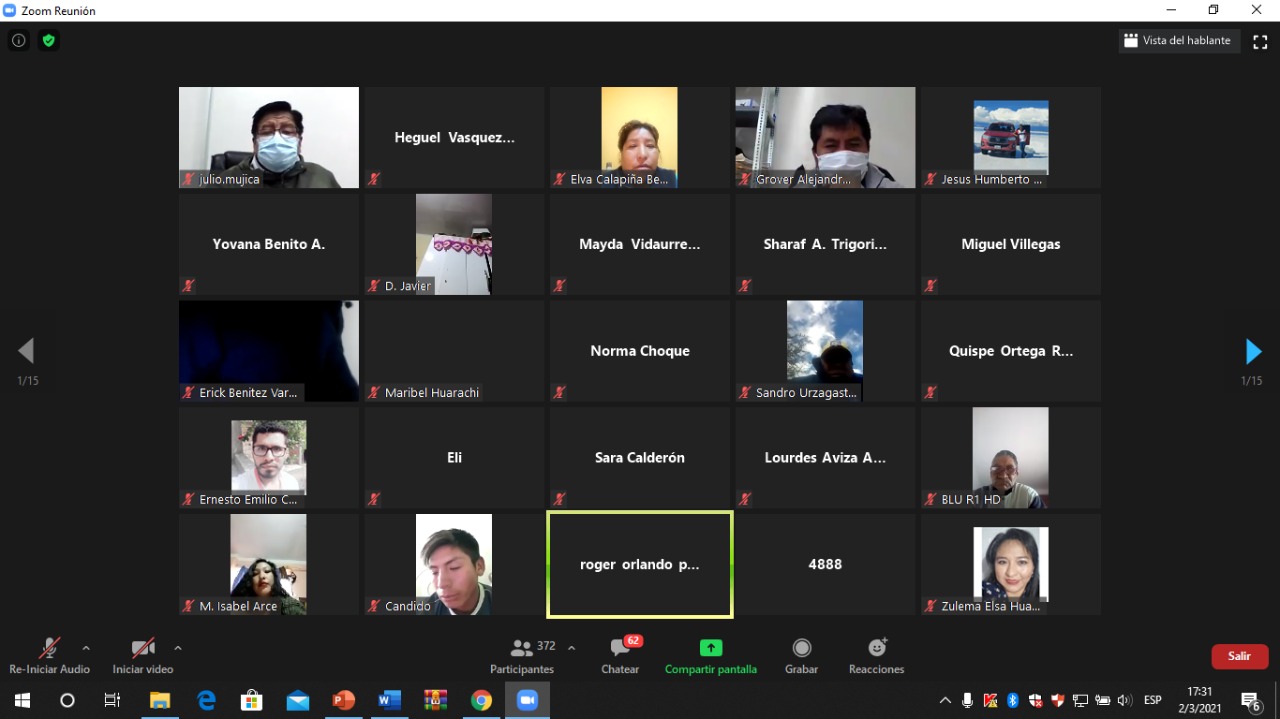The width and height of the screenshot is (1280, 719).
Task: Select the julio.mujica video tile
Action: click(x=269, y=137)
